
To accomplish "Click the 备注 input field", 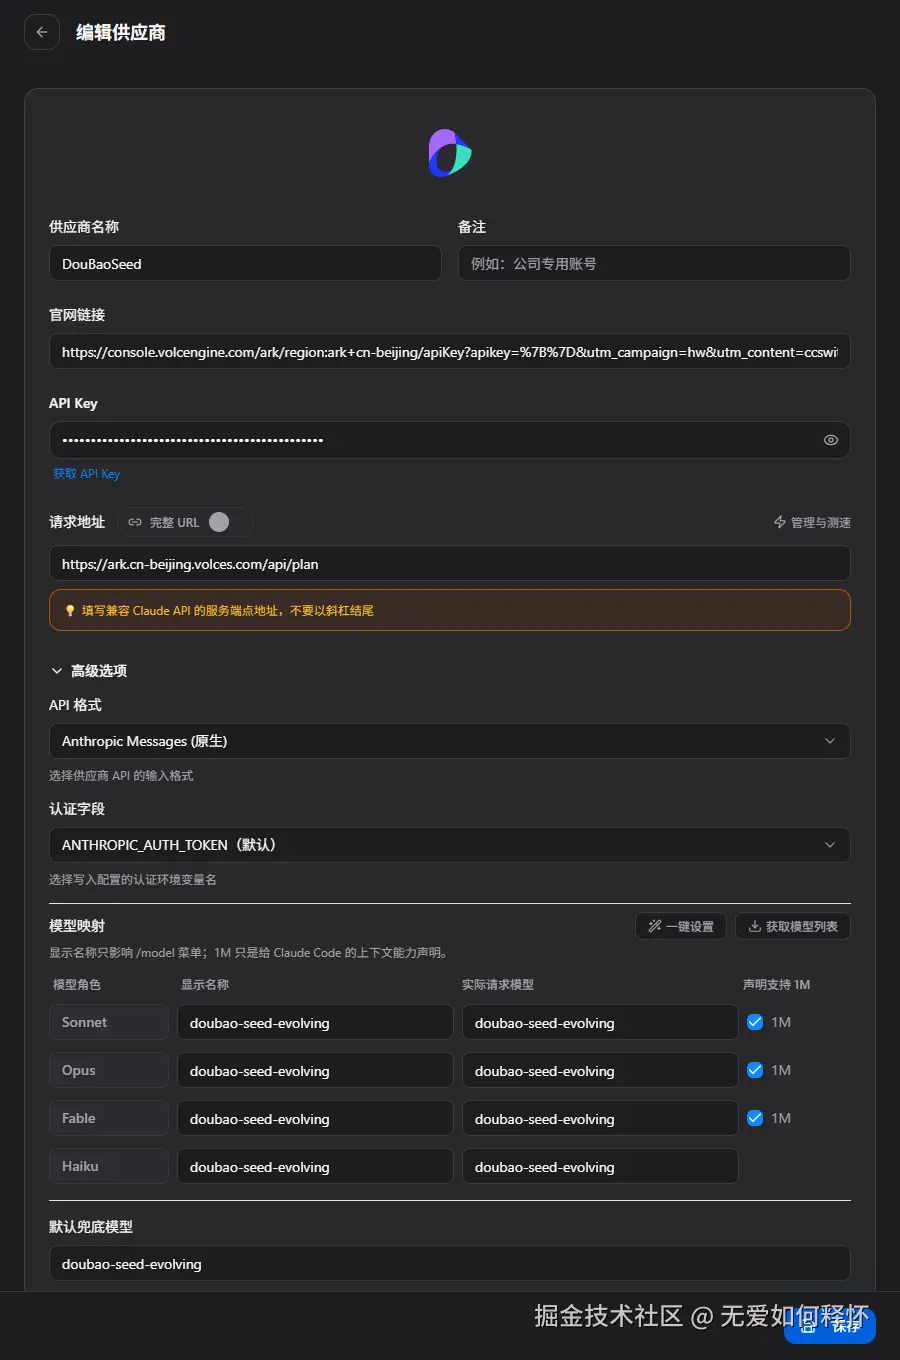I will pyautogui.click(x=654, y=264).
